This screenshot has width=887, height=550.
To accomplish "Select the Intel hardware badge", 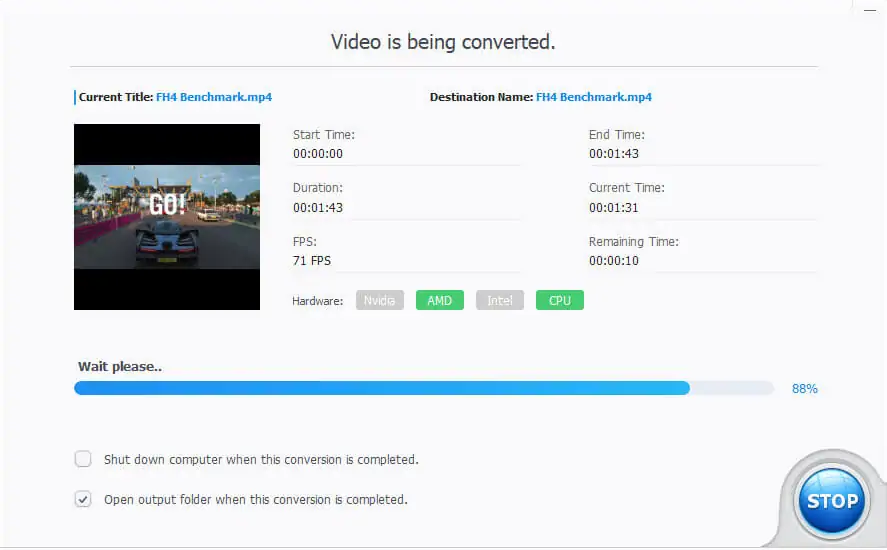I will click(500, 300).
